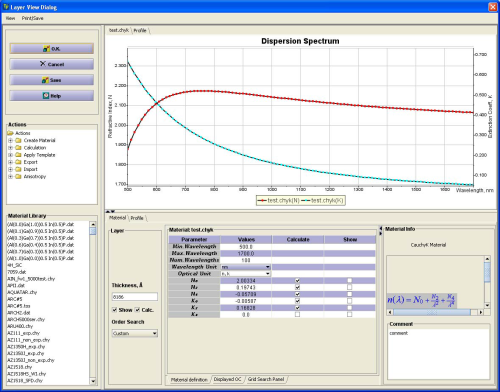Click the Save button icon

45,80
